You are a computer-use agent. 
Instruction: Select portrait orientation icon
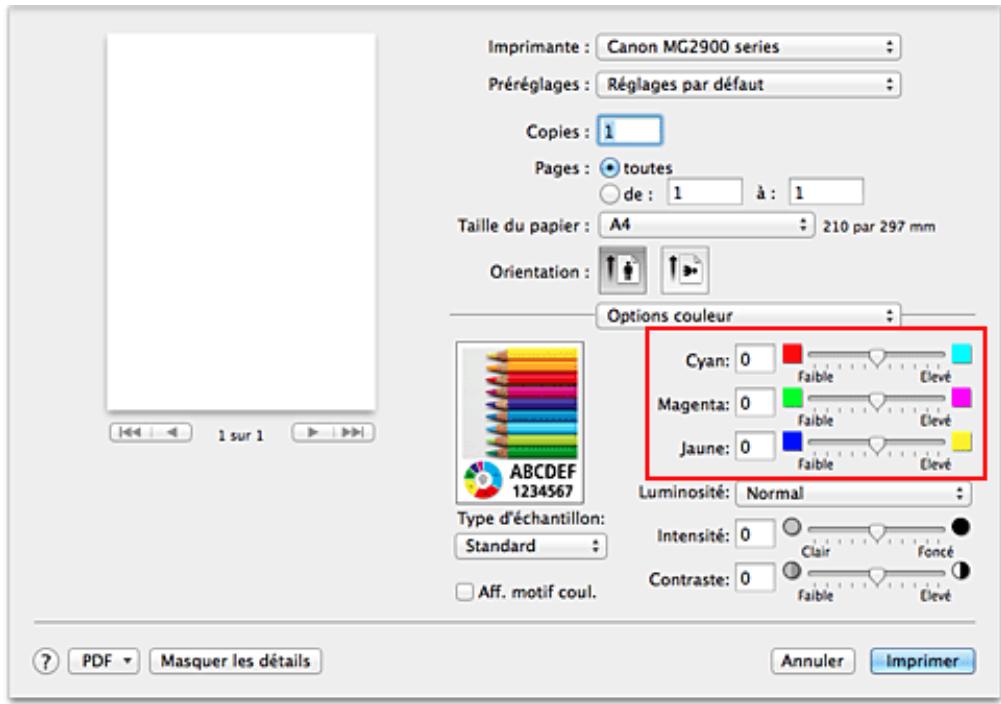pos(622,271)
